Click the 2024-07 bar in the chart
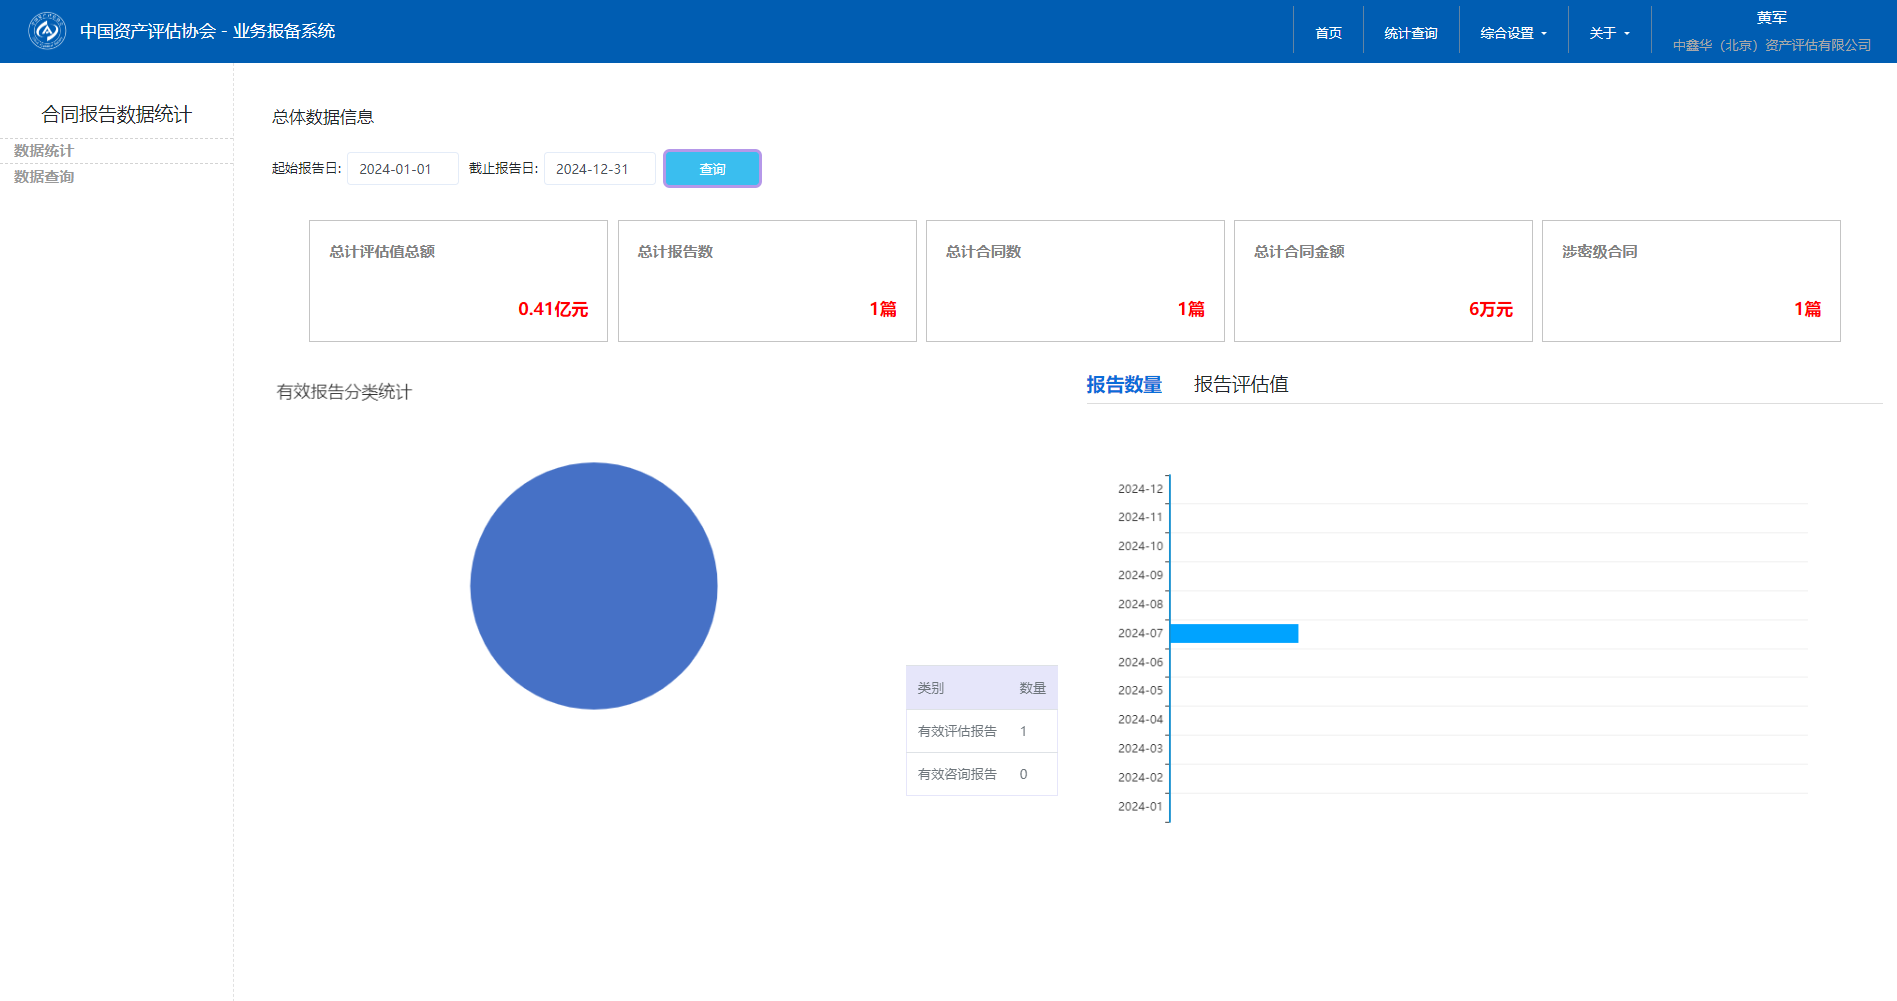Image resolution: width=1897 pixels, height=1001 pixels. [x=1233, y=633]
